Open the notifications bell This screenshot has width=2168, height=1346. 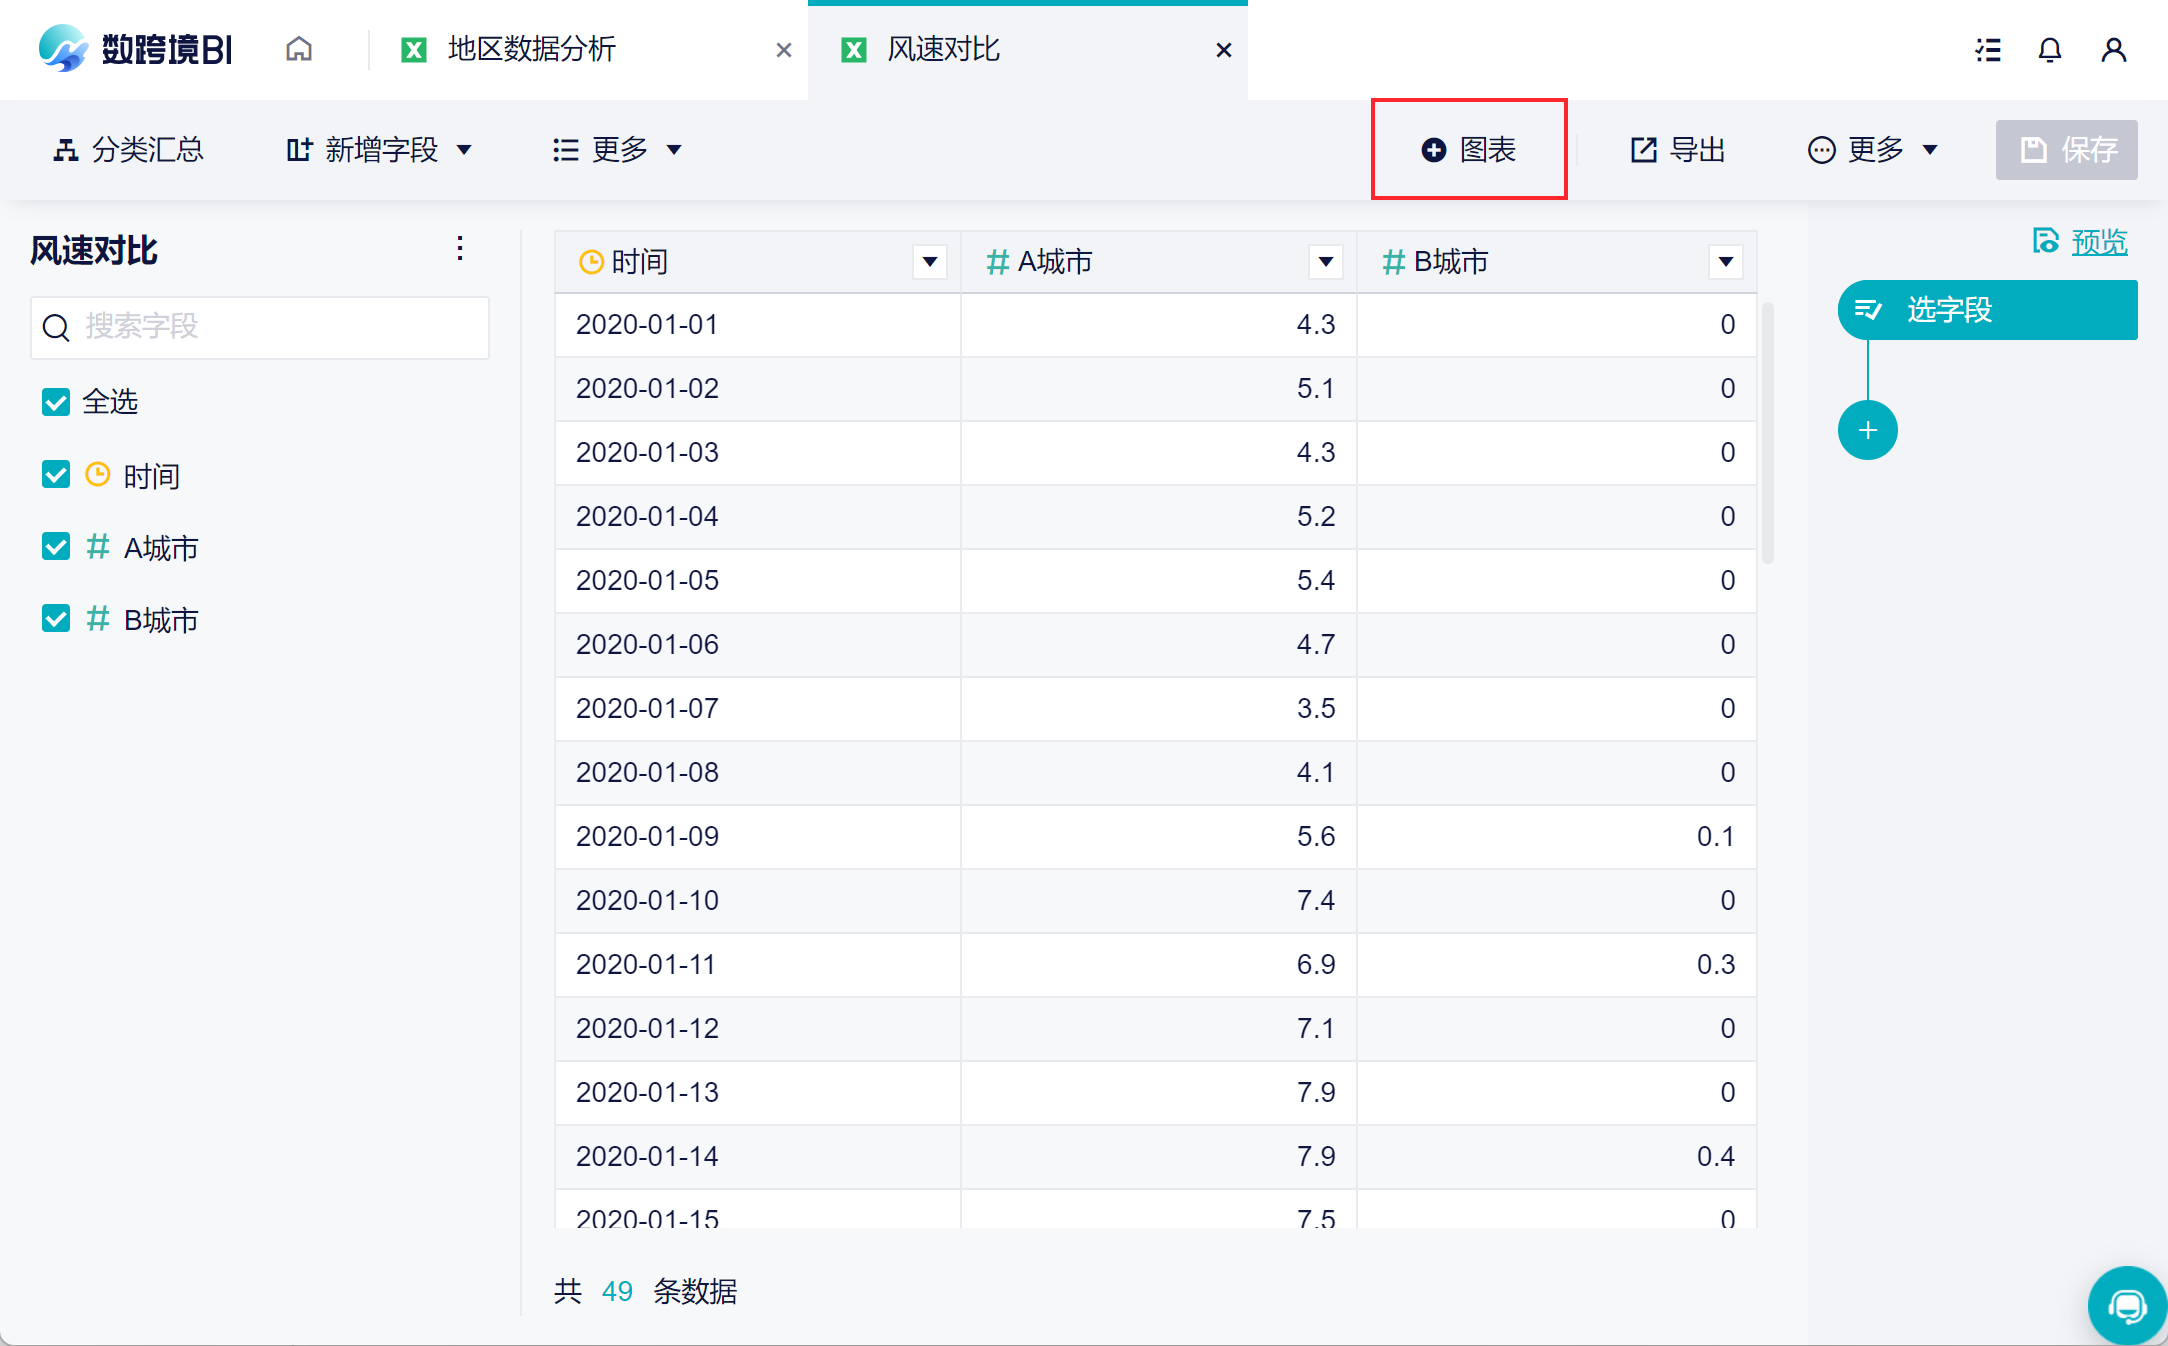[2050, 49]
